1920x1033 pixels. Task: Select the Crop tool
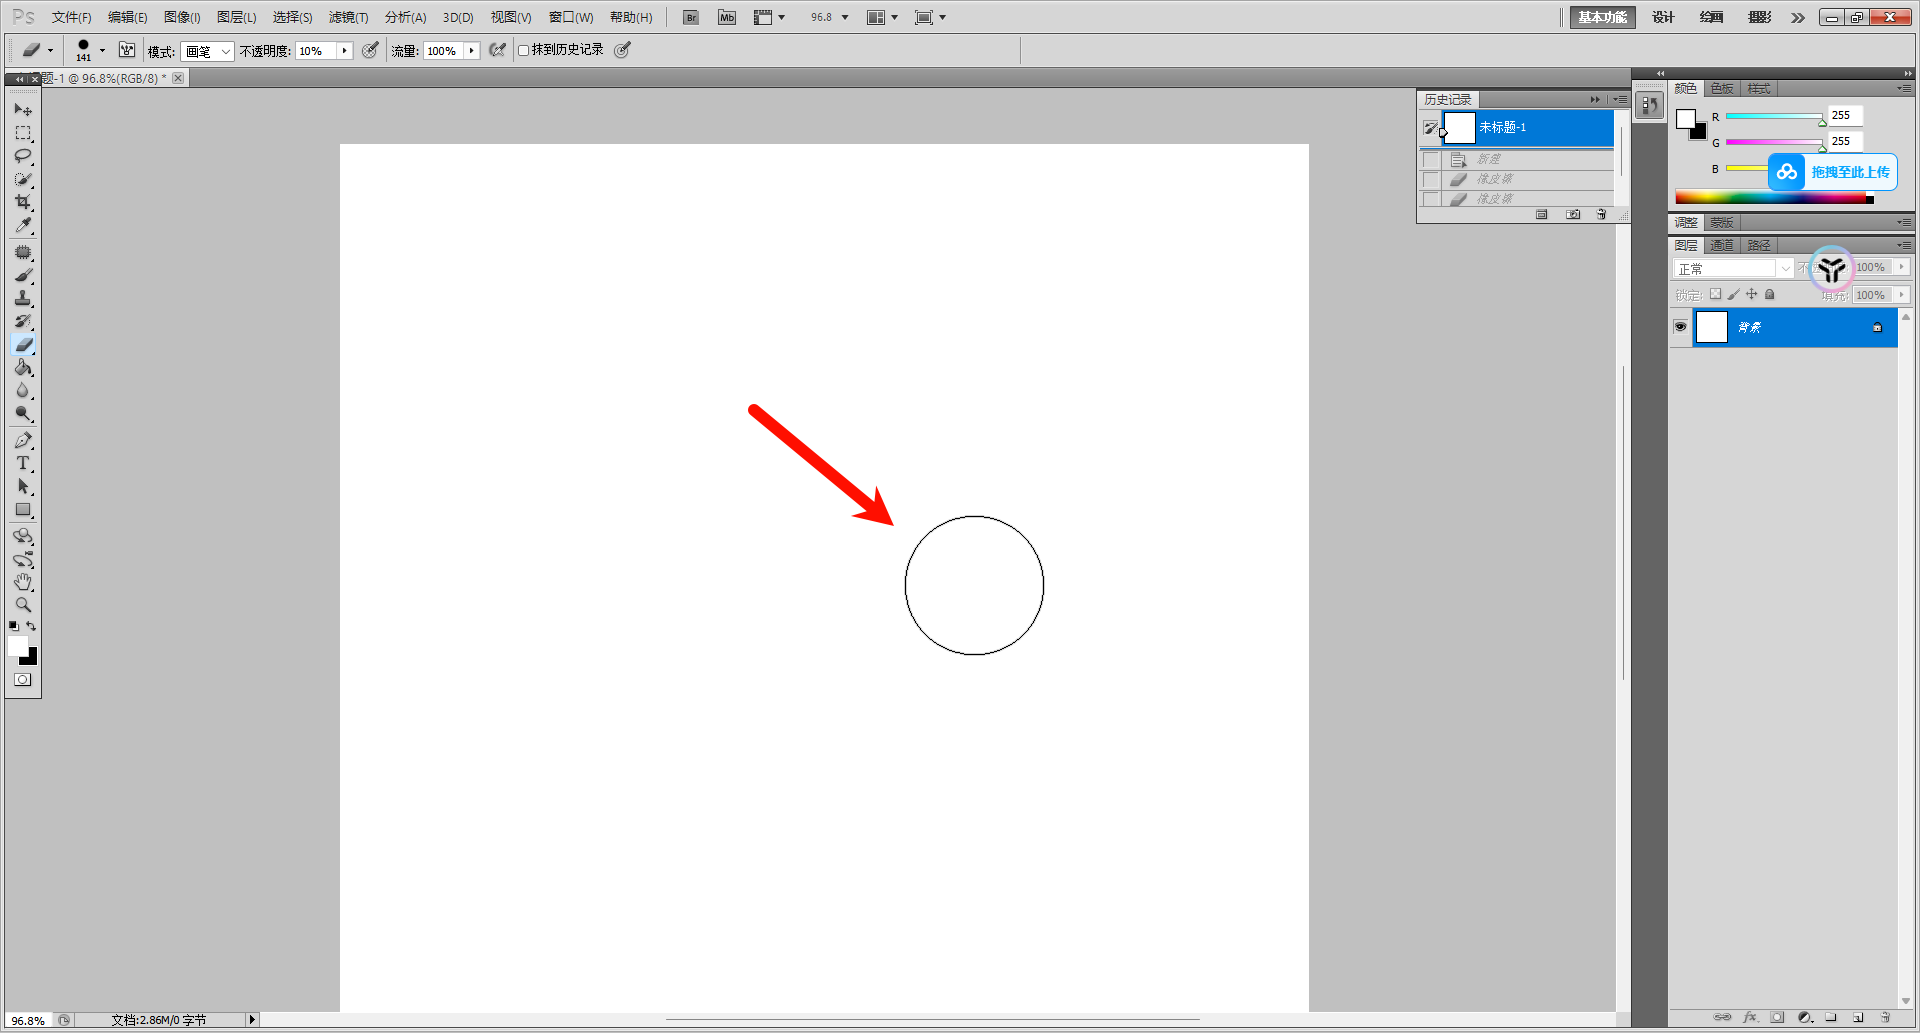pyautogui.click(x=23, y=202)
